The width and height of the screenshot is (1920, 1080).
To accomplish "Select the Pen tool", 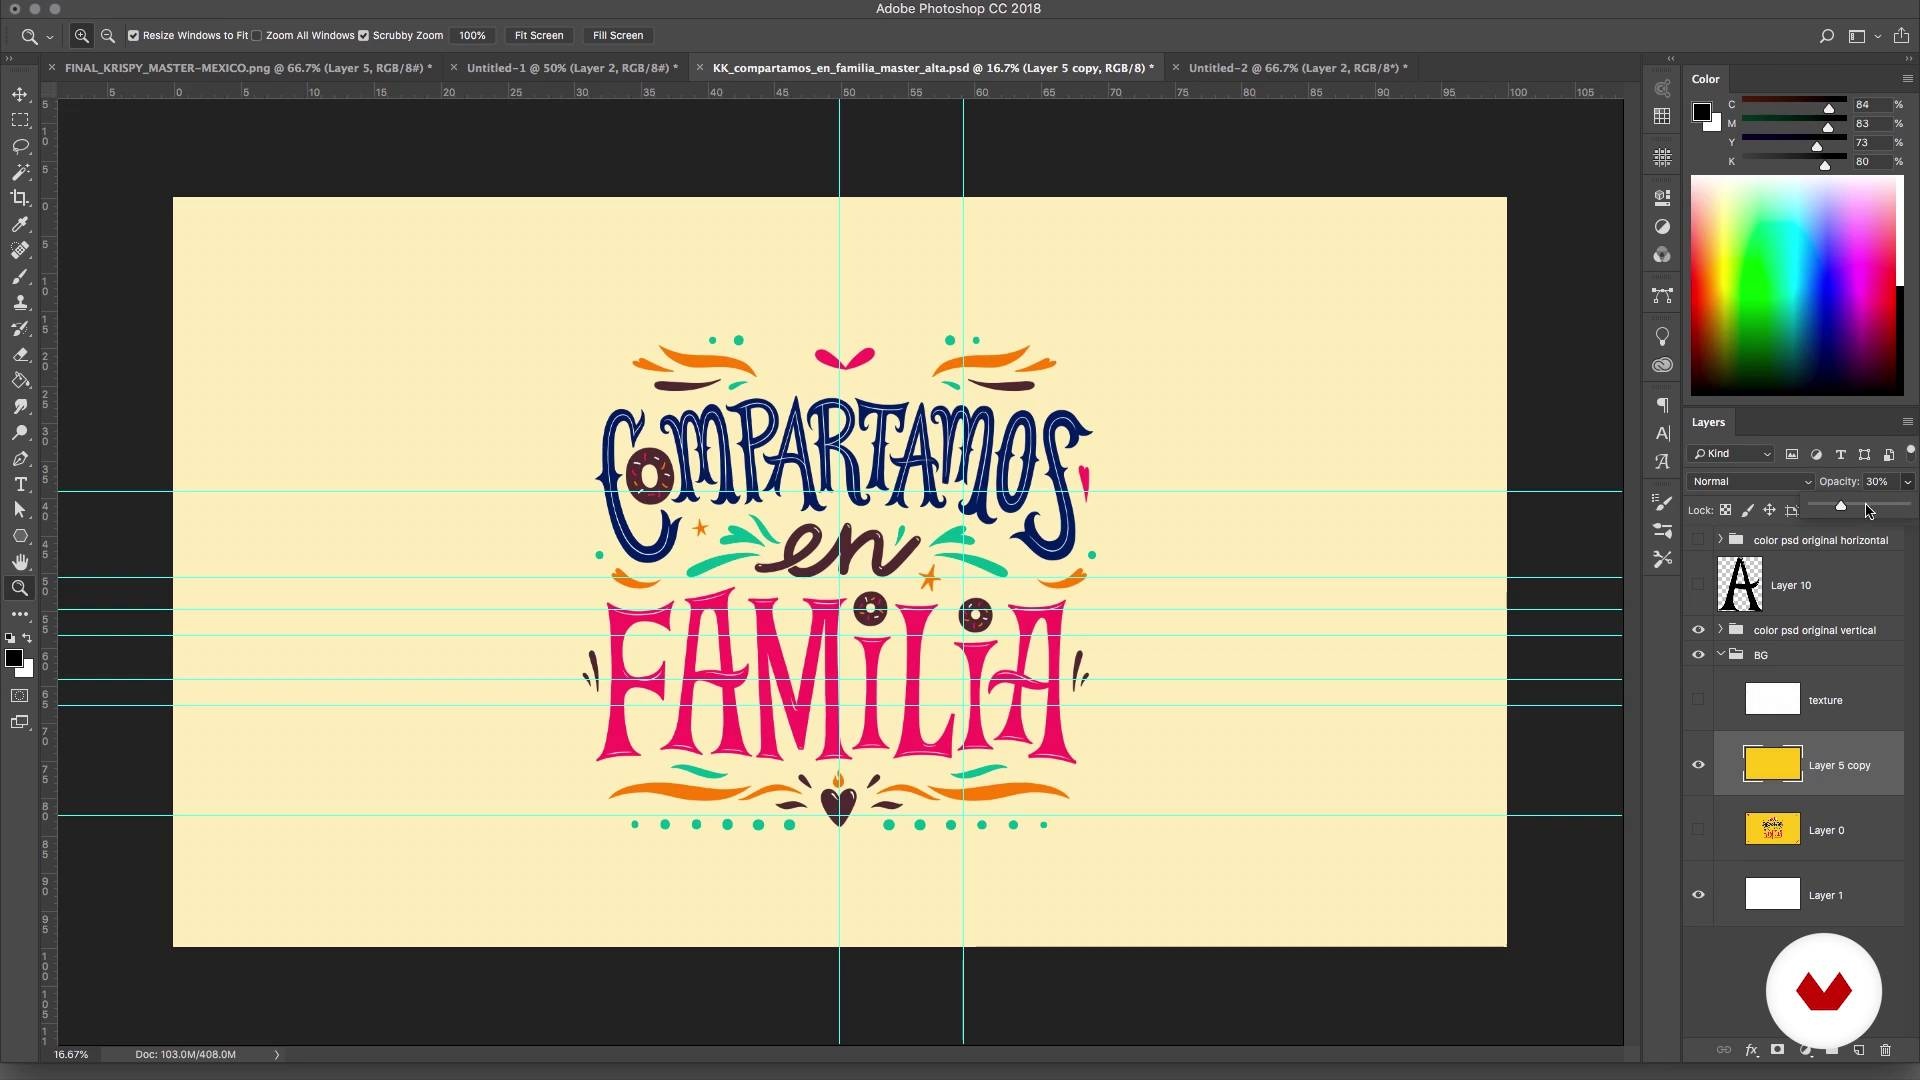I will [x=20, y=458].
